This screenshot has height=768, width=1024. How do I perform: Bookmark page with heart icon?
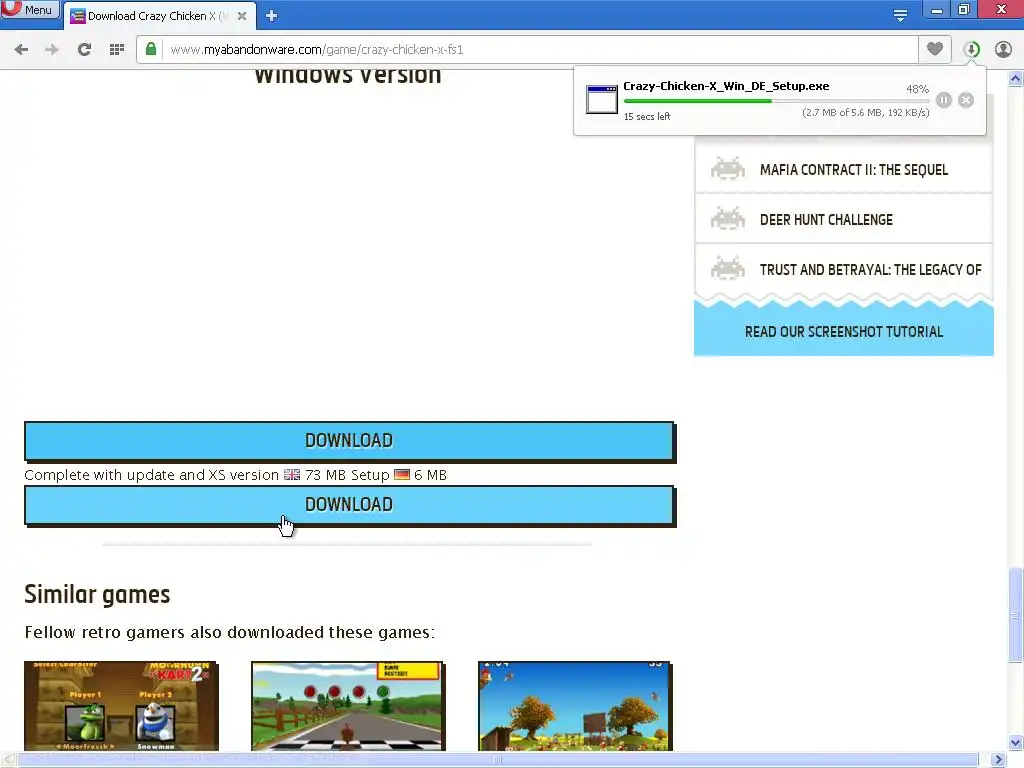point(935,49)
